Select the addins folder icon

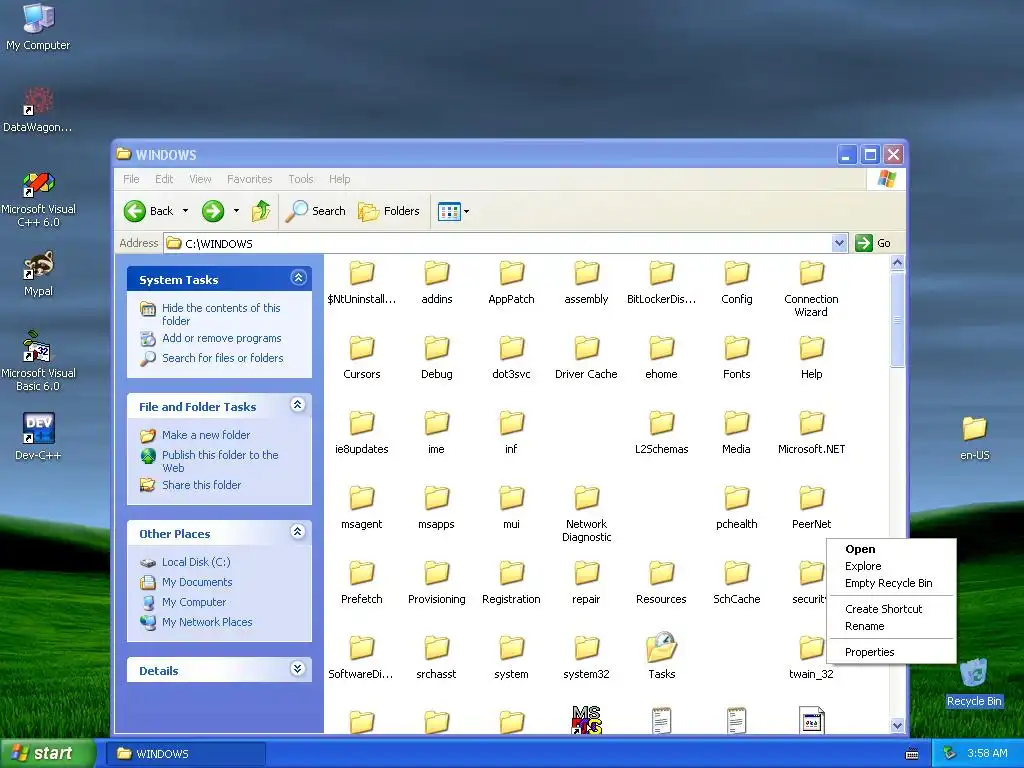pyautogui.click(x=436, y=274)
